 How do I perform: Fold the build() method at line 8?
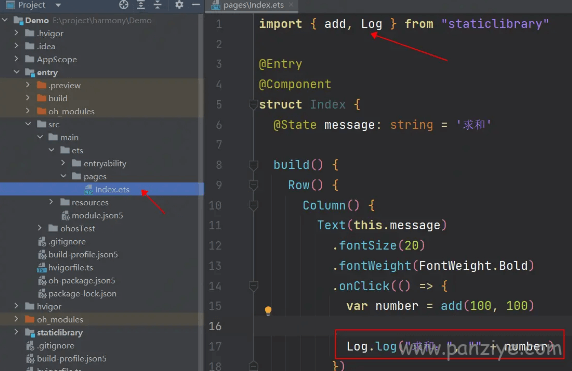[x=253, y=165]
